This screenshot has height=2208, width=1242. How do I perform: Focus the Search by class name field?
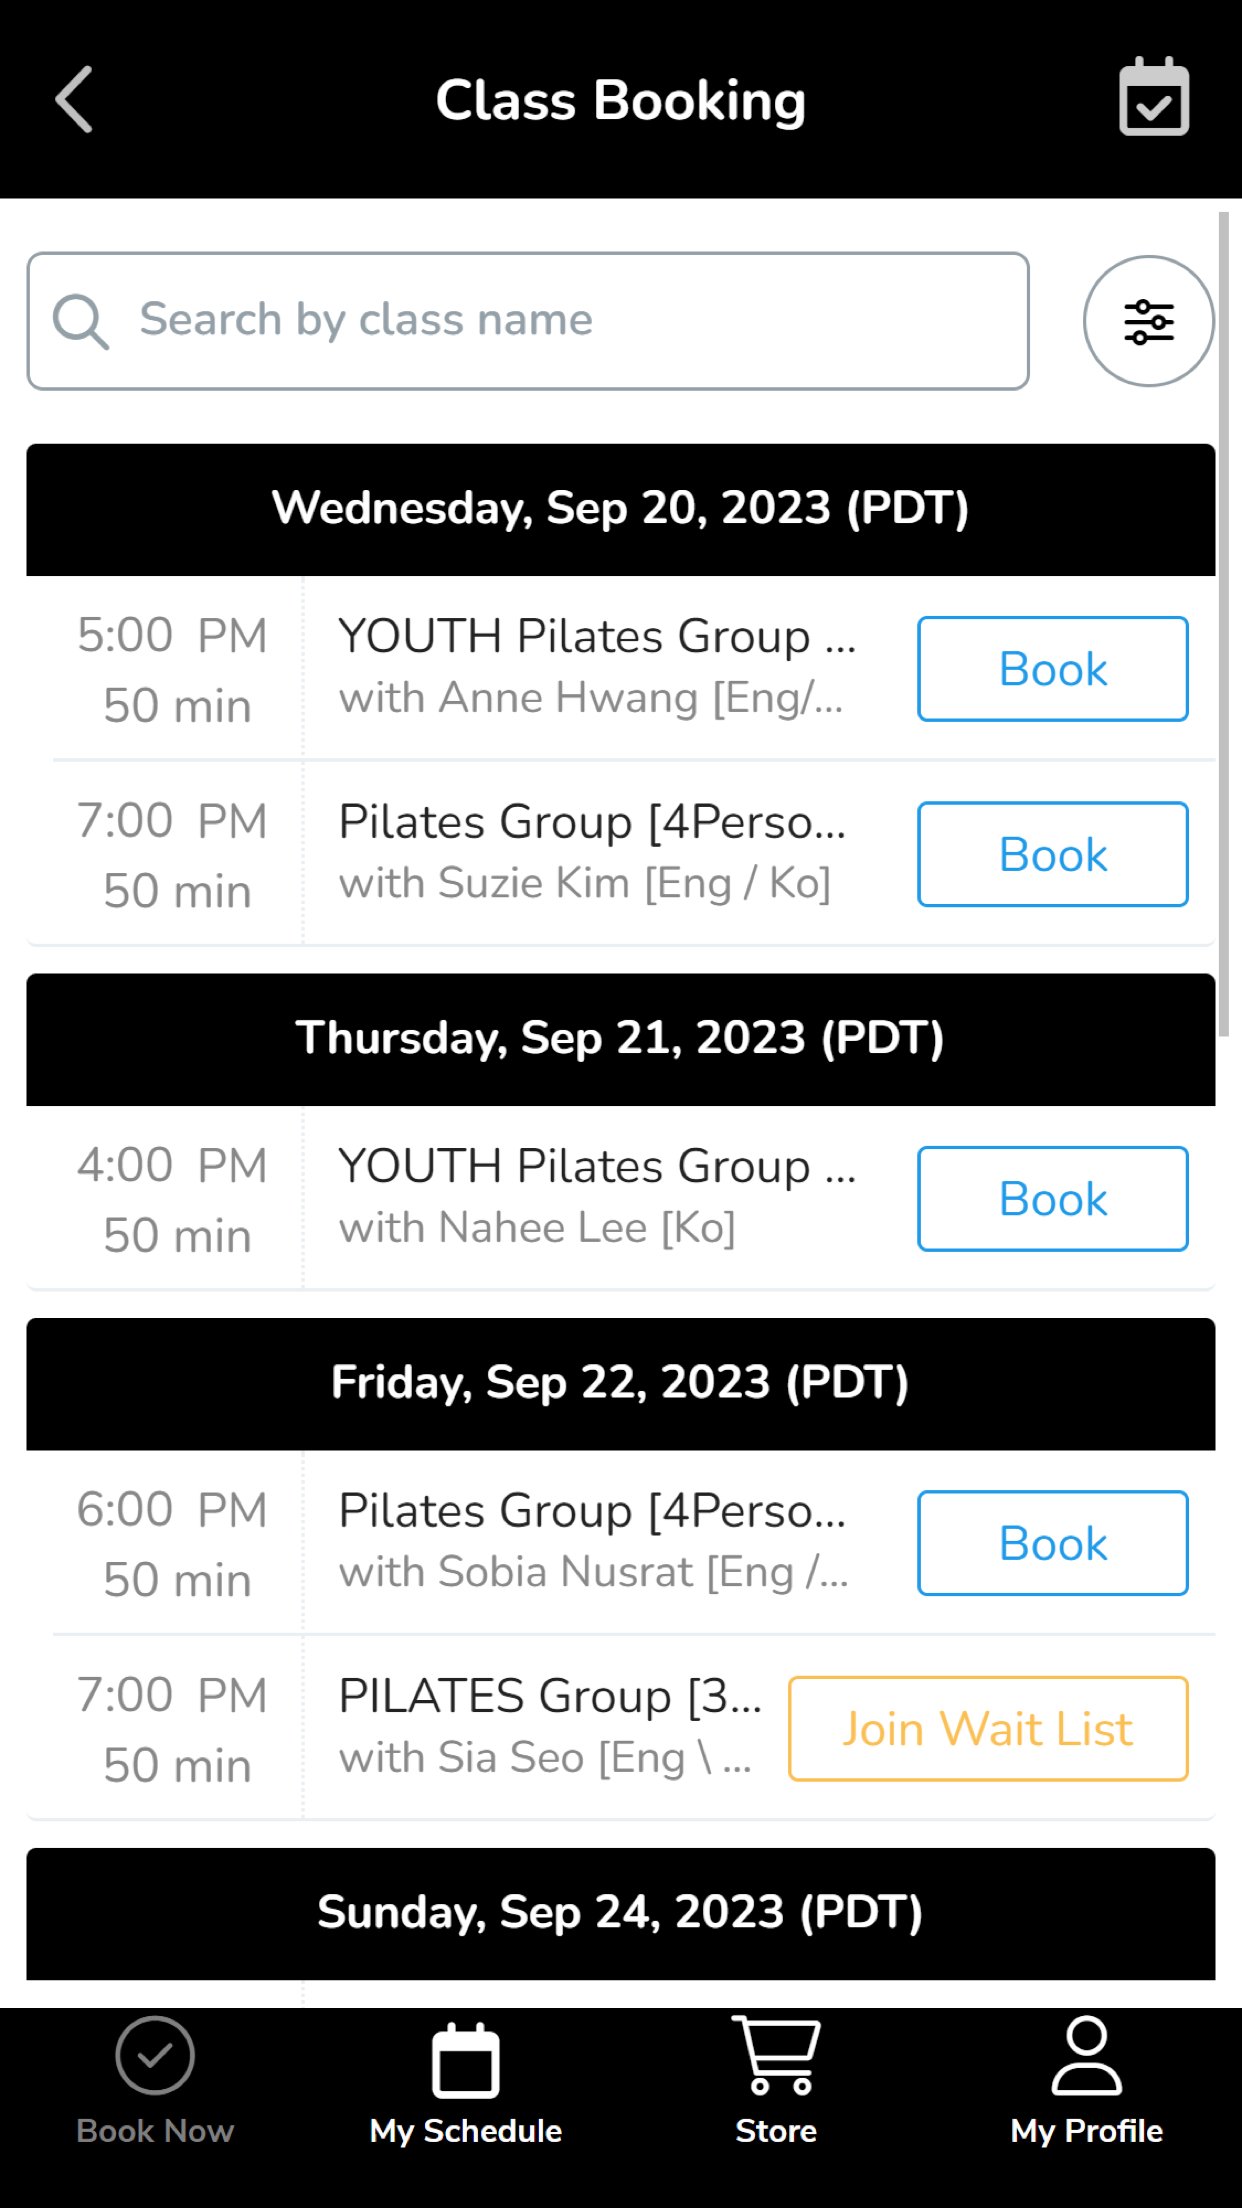560,321
